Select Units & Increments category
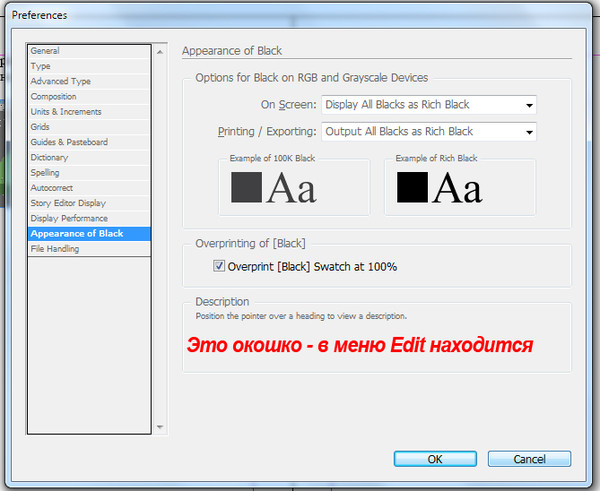The image size is (600, 491). (x=89, y=112)
